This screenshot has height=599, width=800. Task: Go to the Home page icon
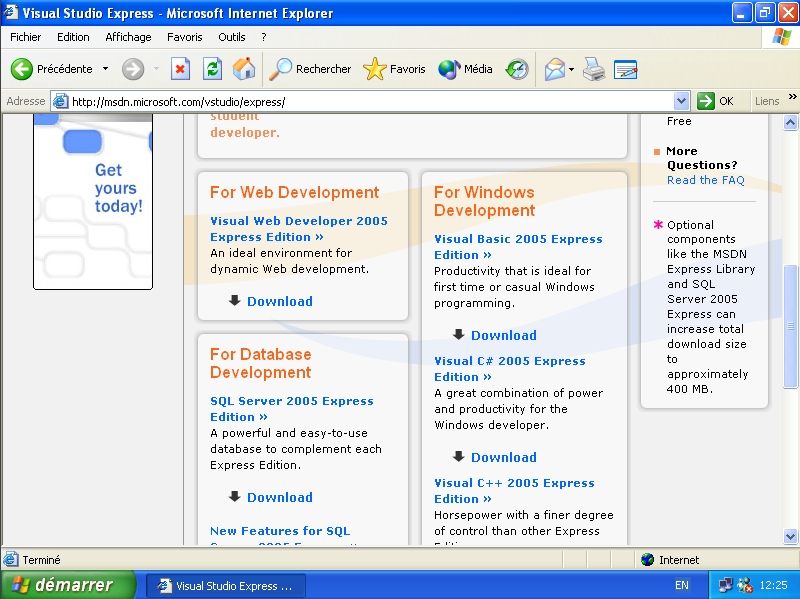[243, 69]
